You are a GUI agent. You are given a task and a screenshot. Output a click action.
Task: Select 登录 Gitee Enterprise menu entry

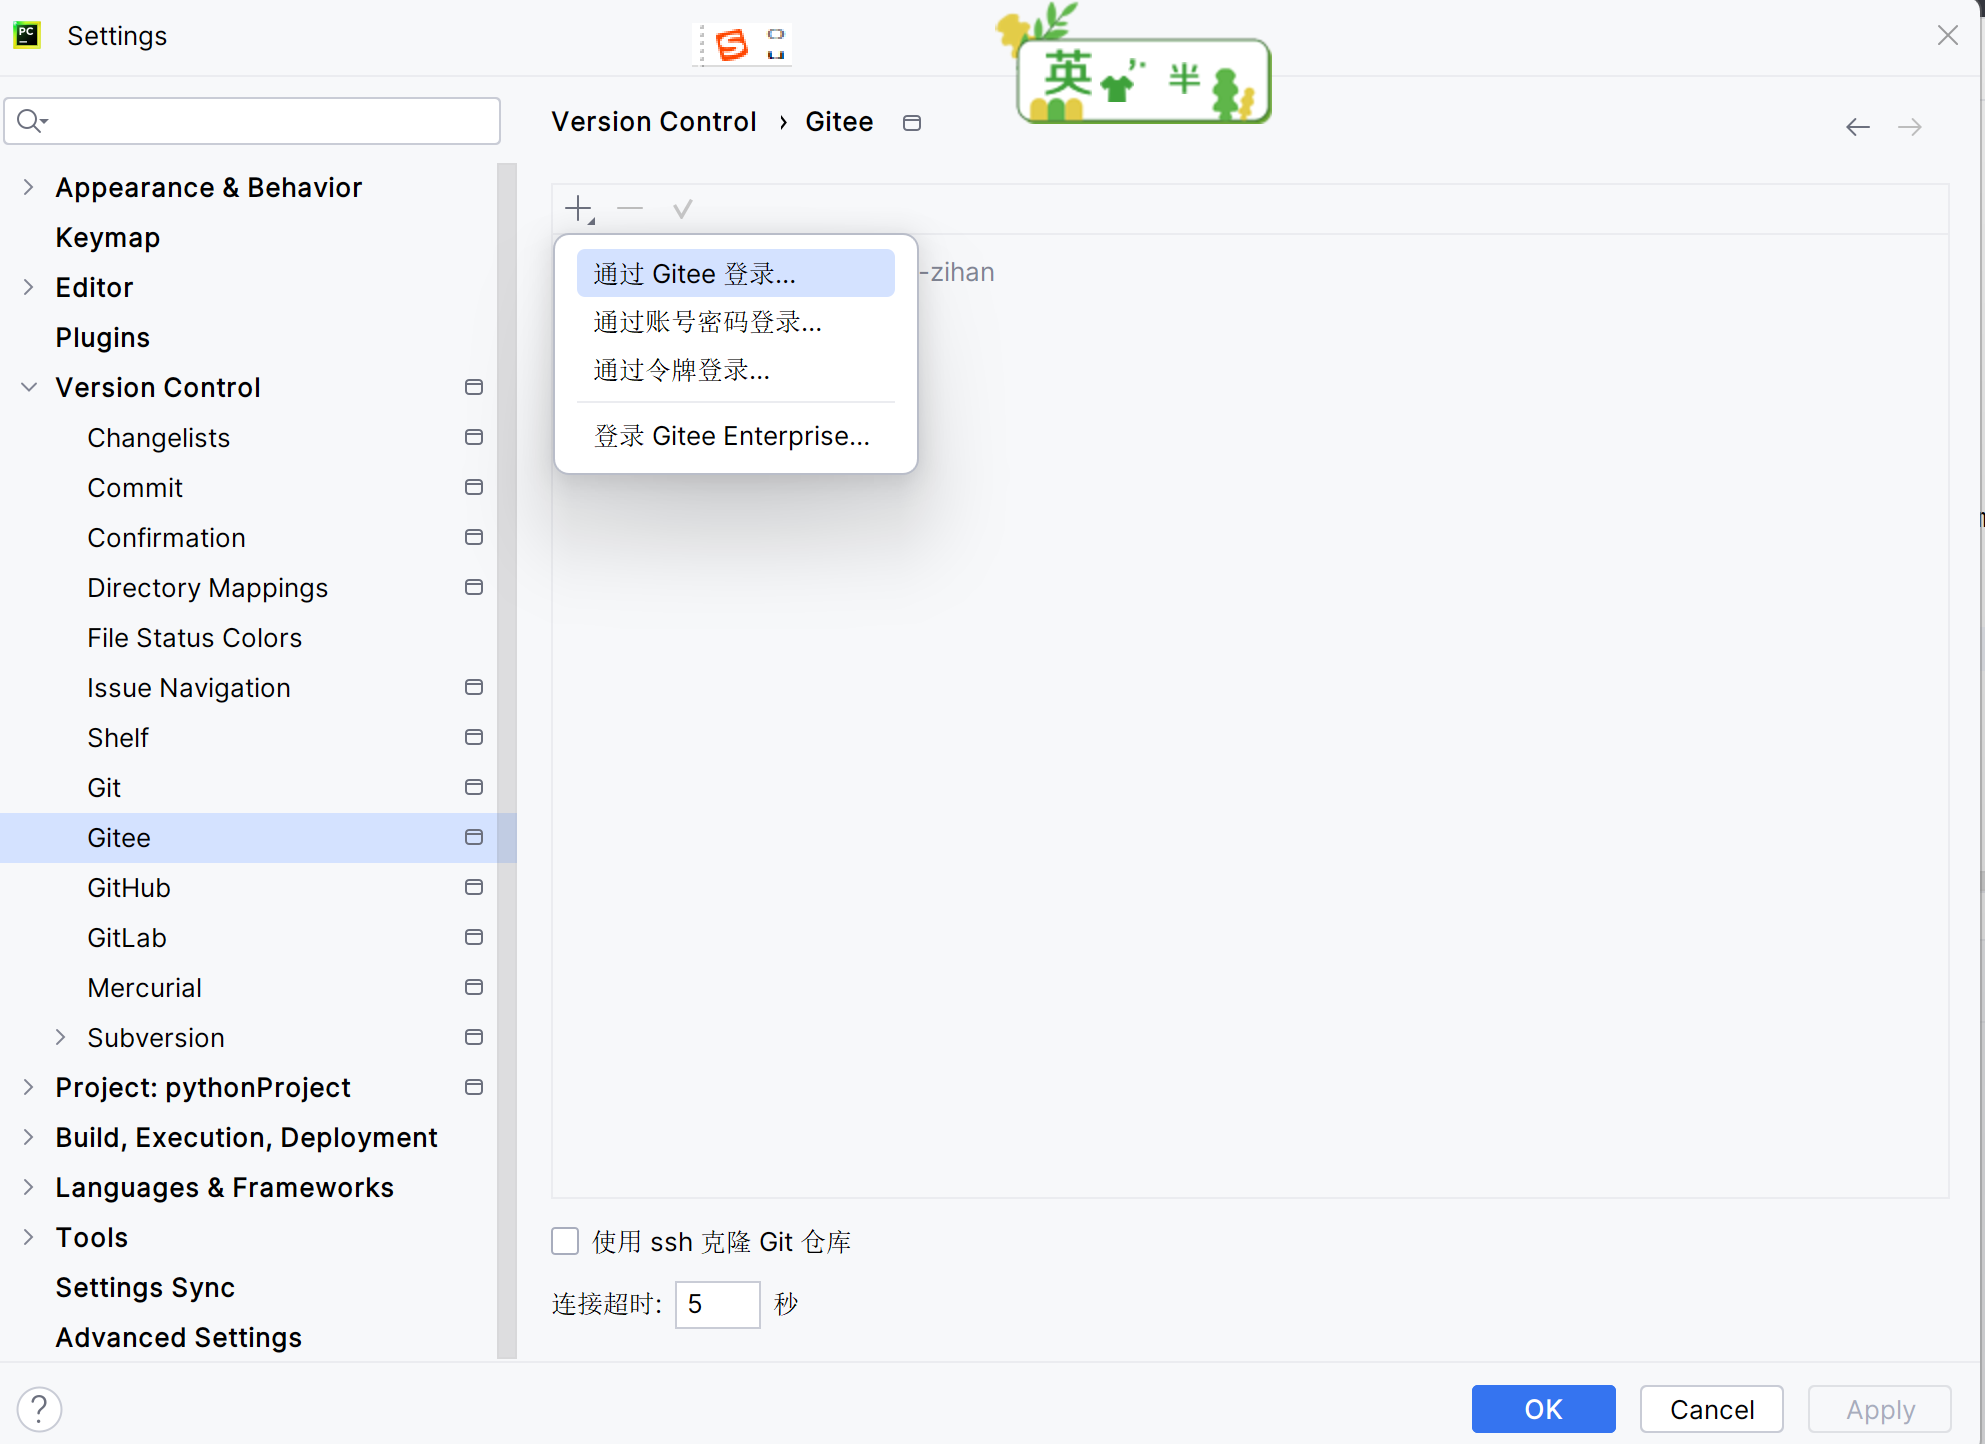(732, 435)
